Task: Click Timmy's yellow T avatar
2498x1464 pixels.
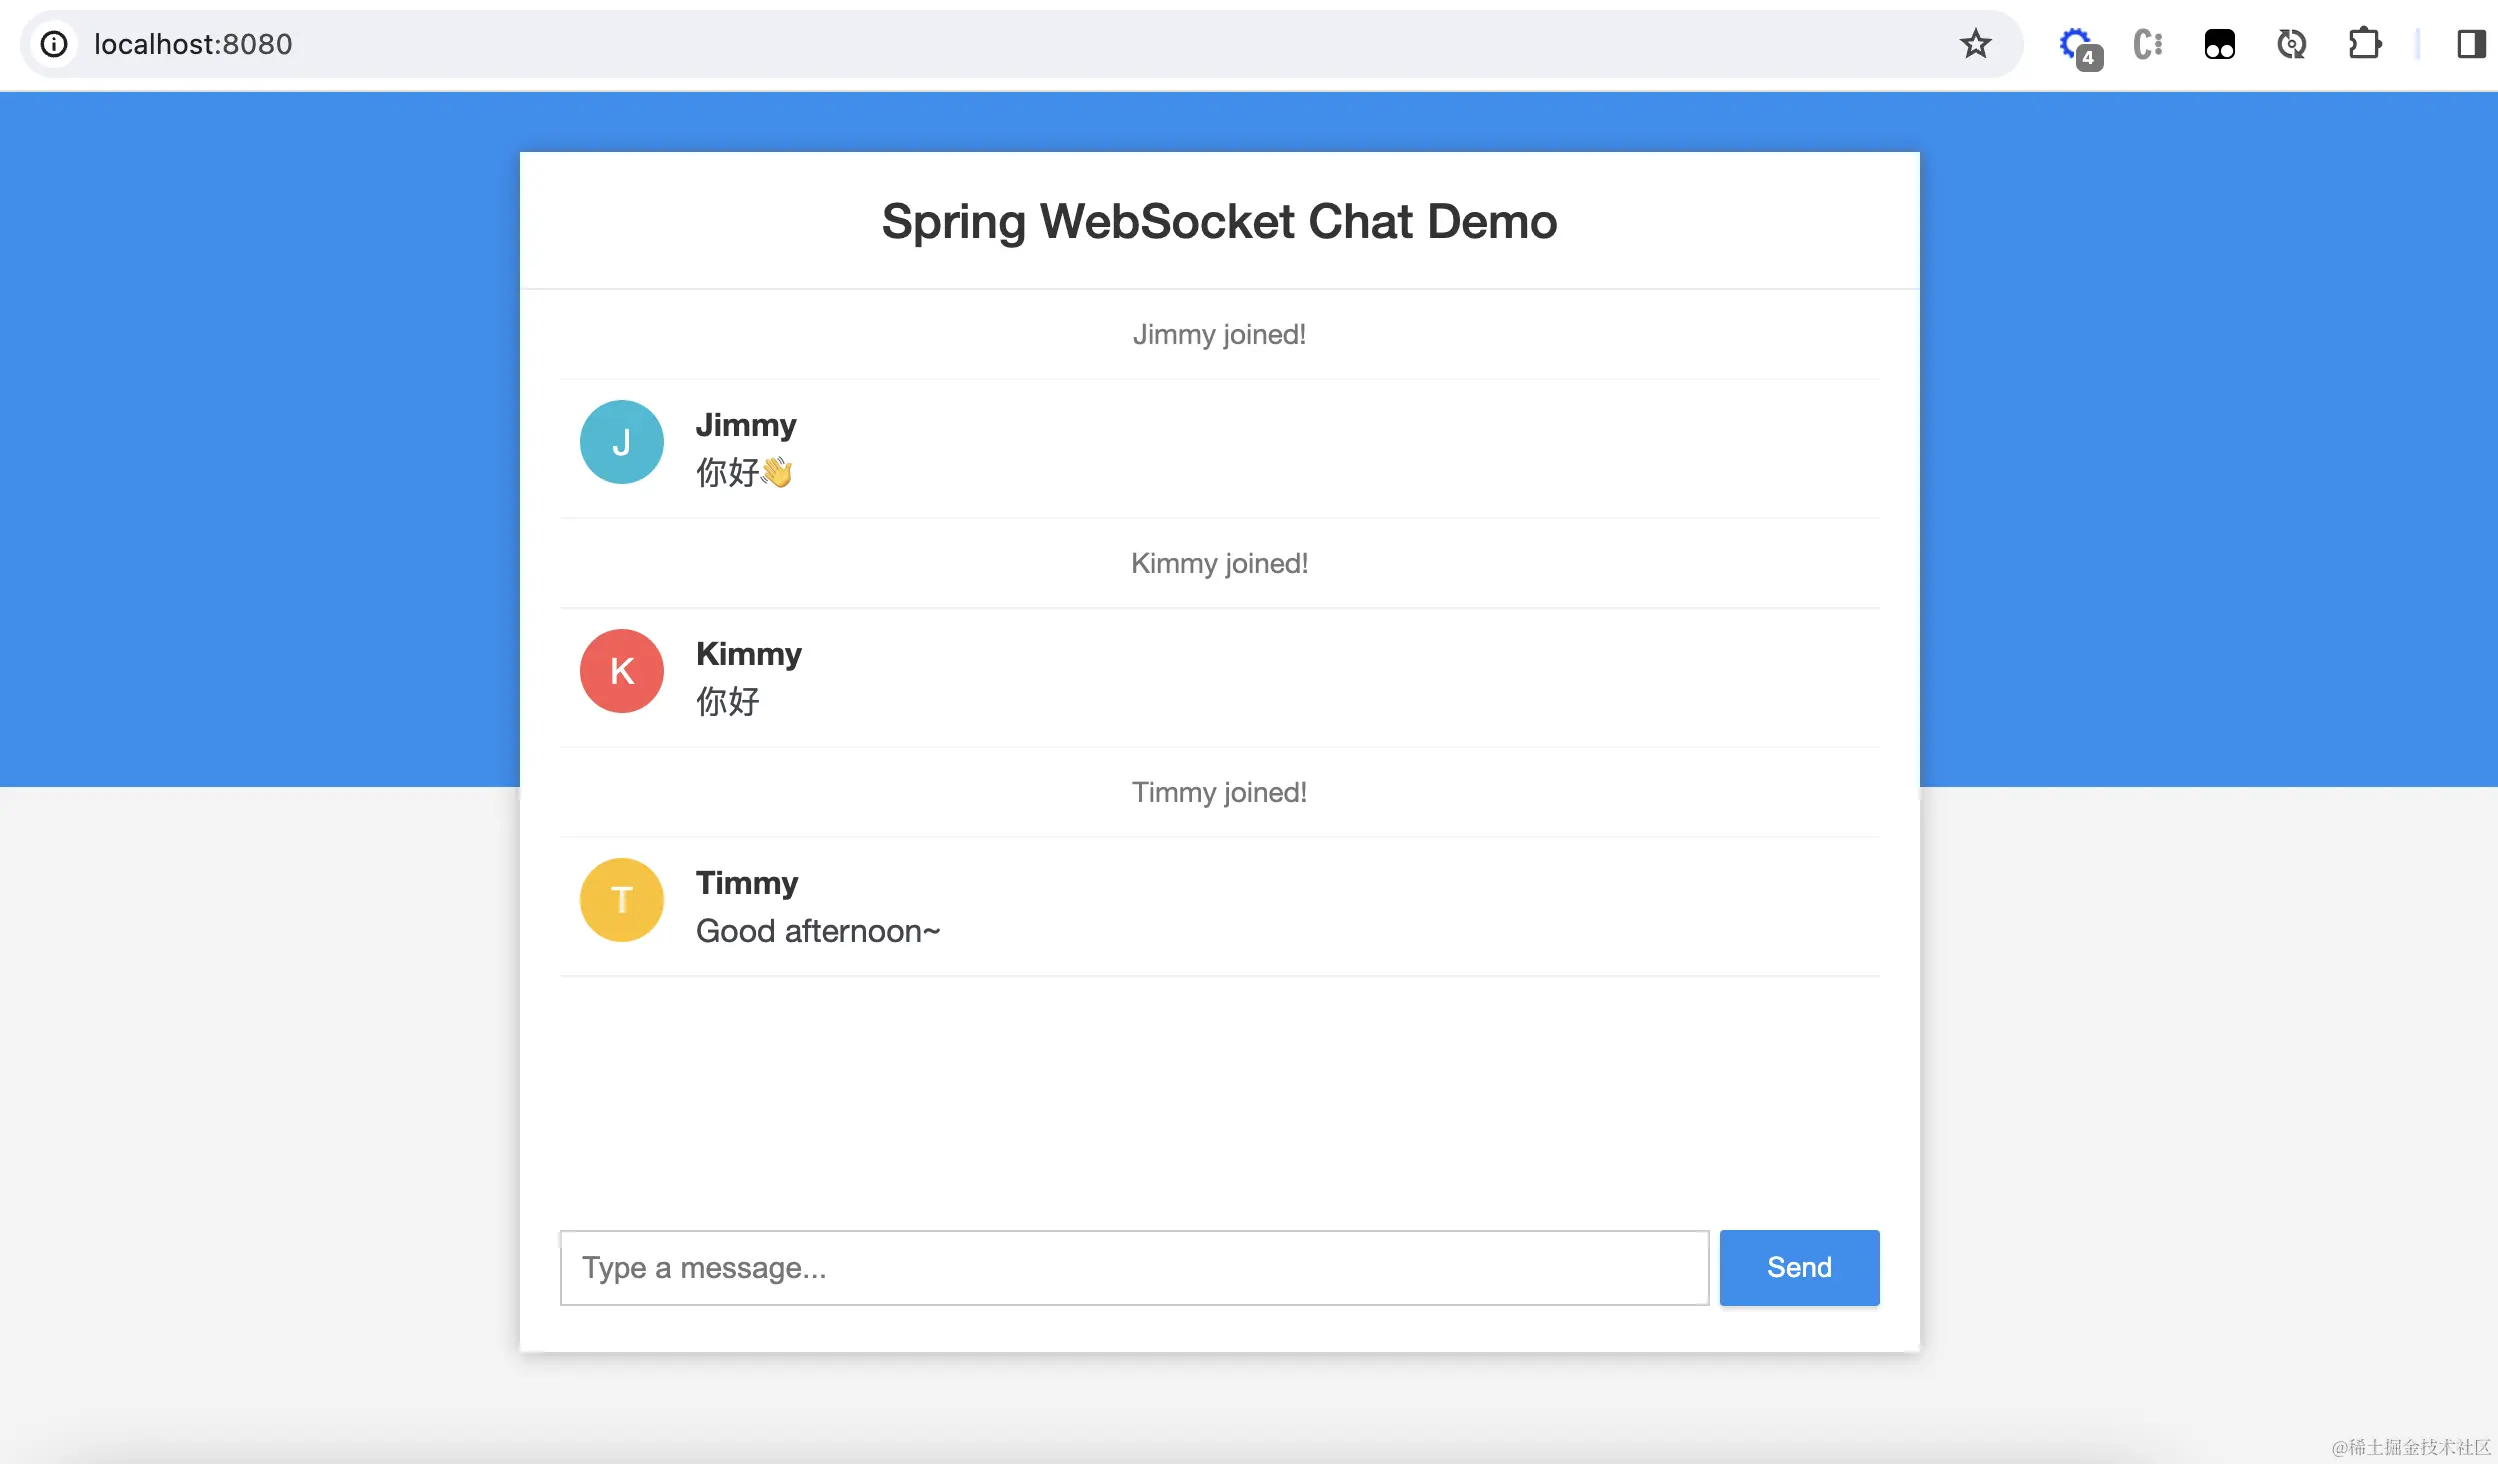Action: (x=622, y=900)
